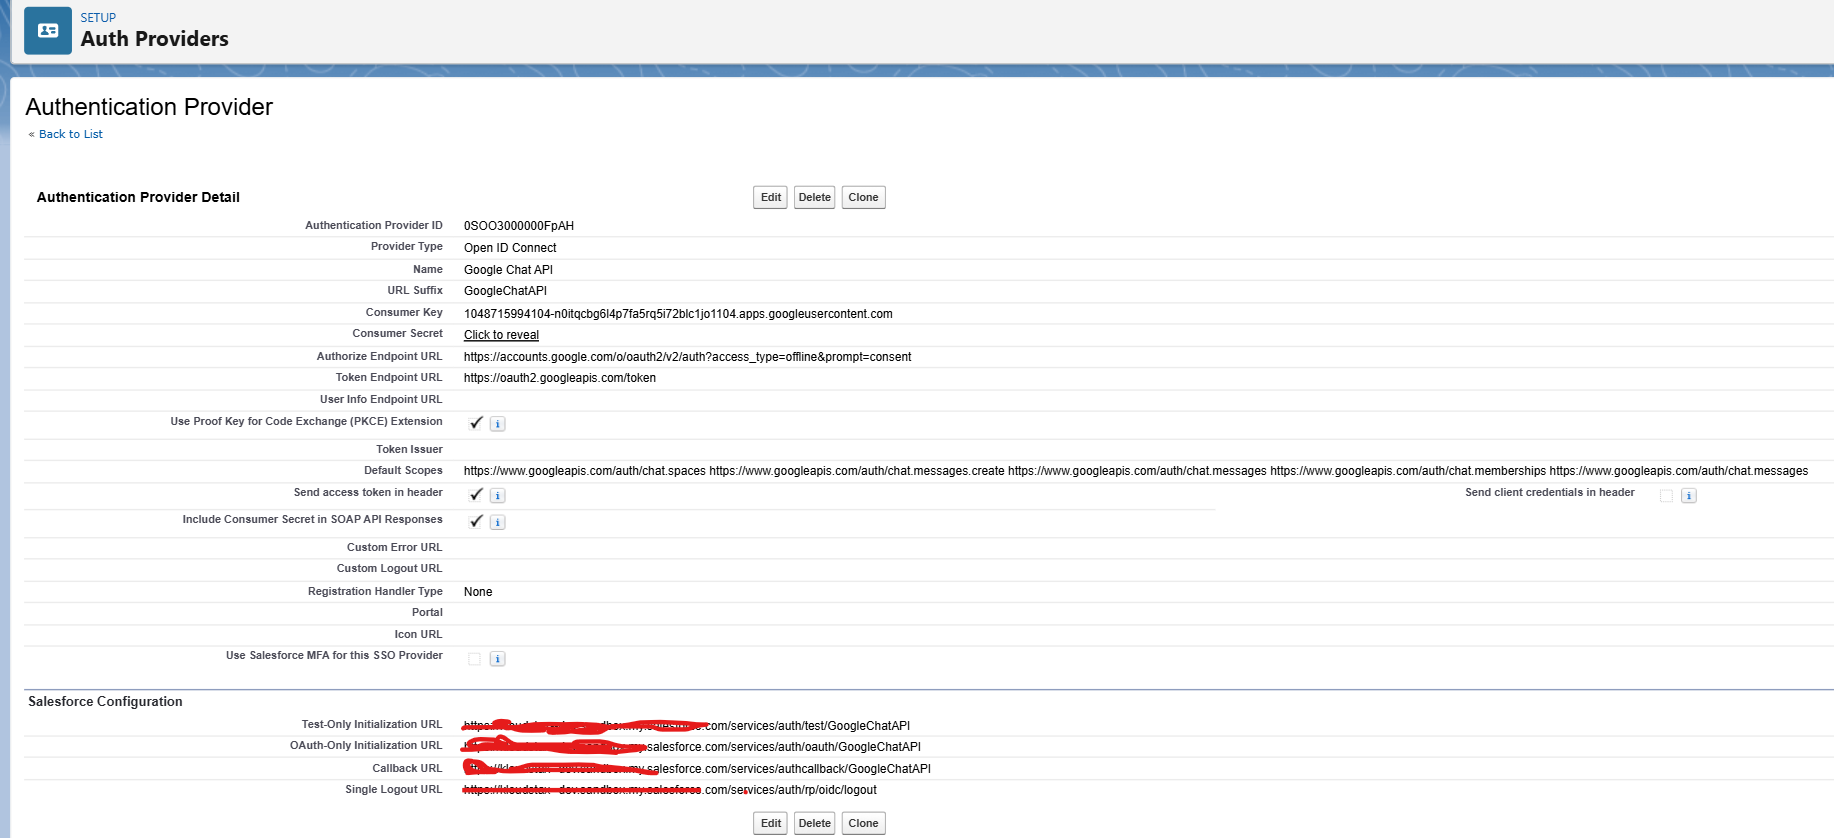Select the Default Scopes value text
This screenshot has width=1834, height=838.
[1136, 471]
